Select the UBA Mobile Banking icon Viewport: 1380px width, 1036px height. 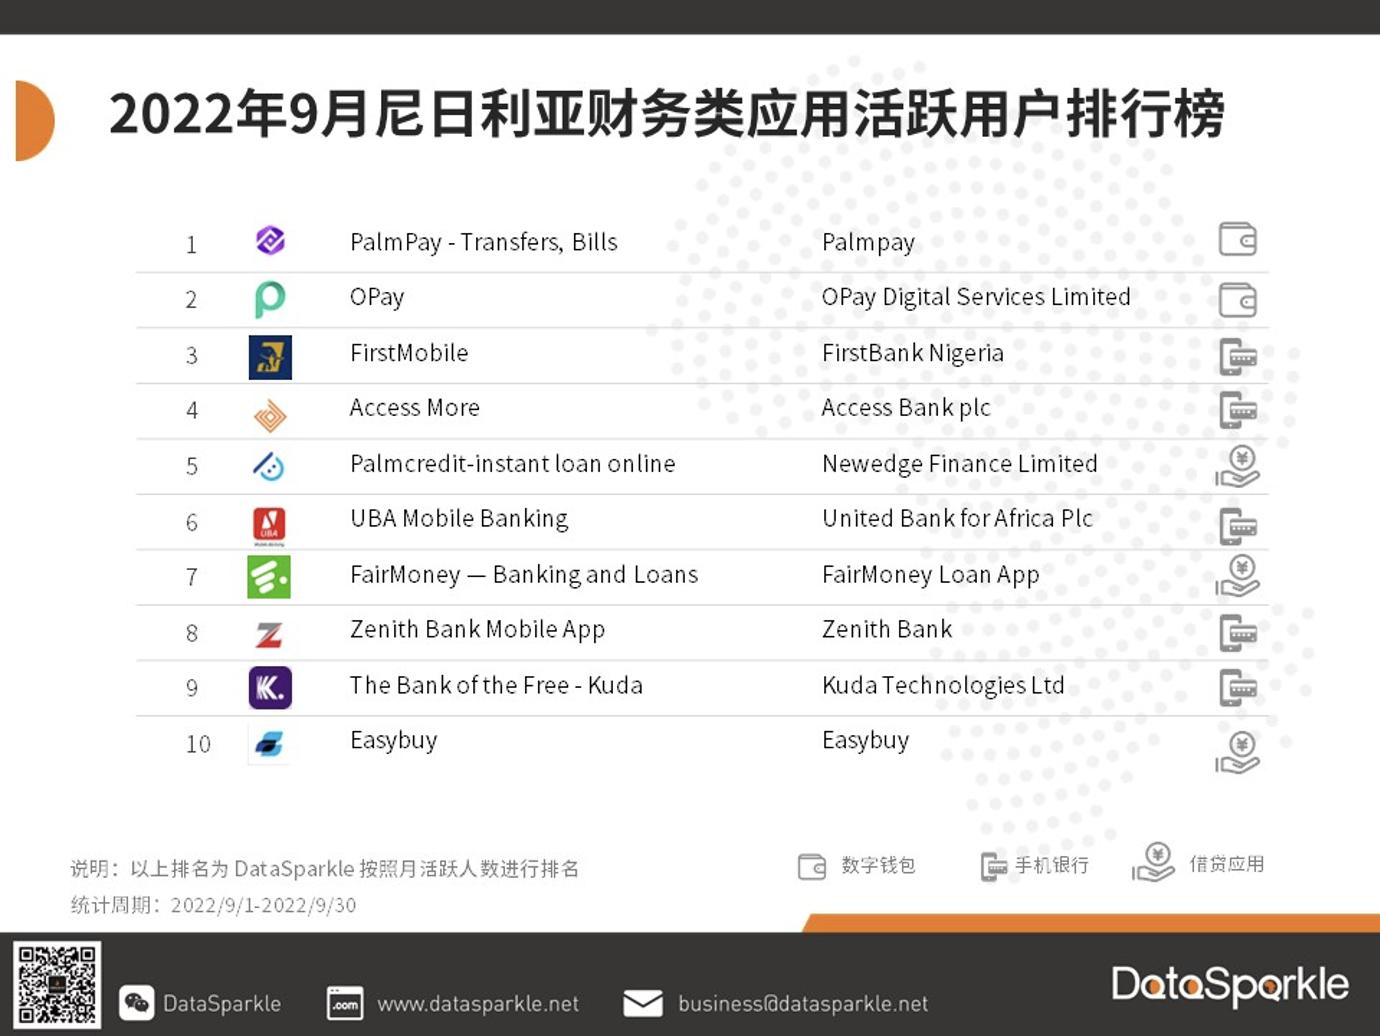coord(268,522)
